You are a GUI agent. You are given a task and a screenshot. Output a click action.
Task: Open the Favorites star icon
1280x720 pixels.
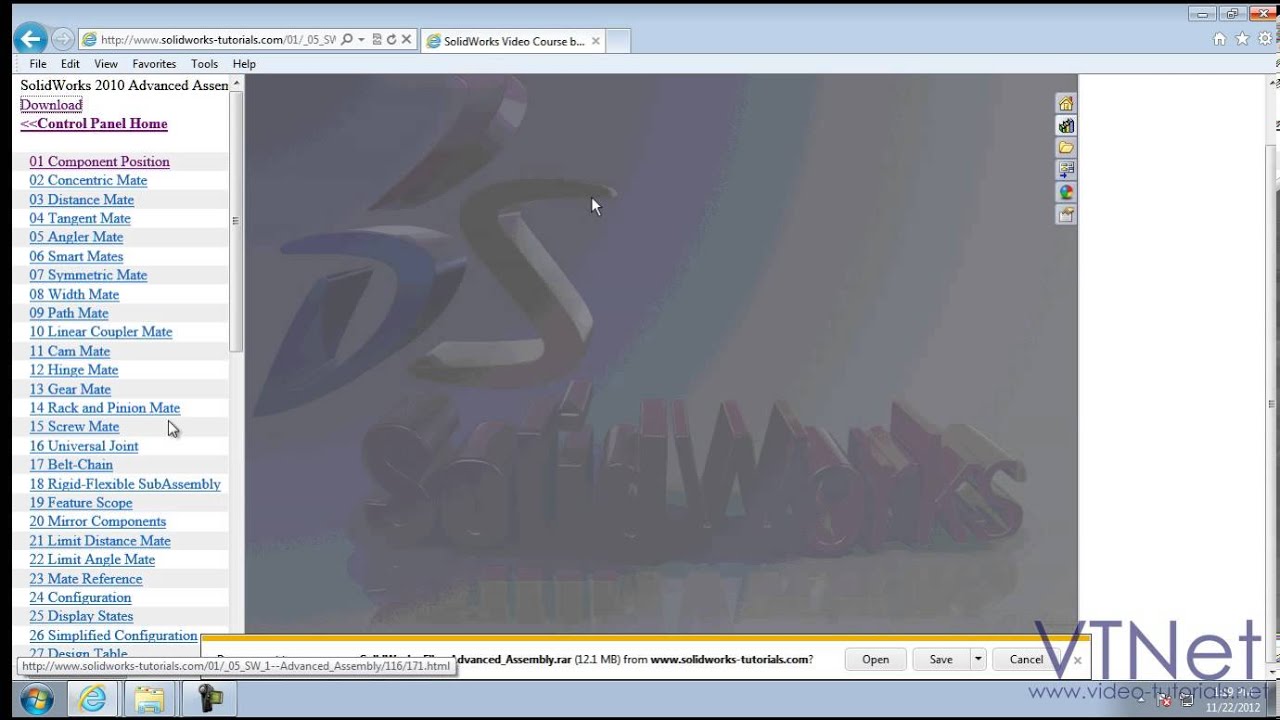pyautogui.click(x=1242, y=39)
